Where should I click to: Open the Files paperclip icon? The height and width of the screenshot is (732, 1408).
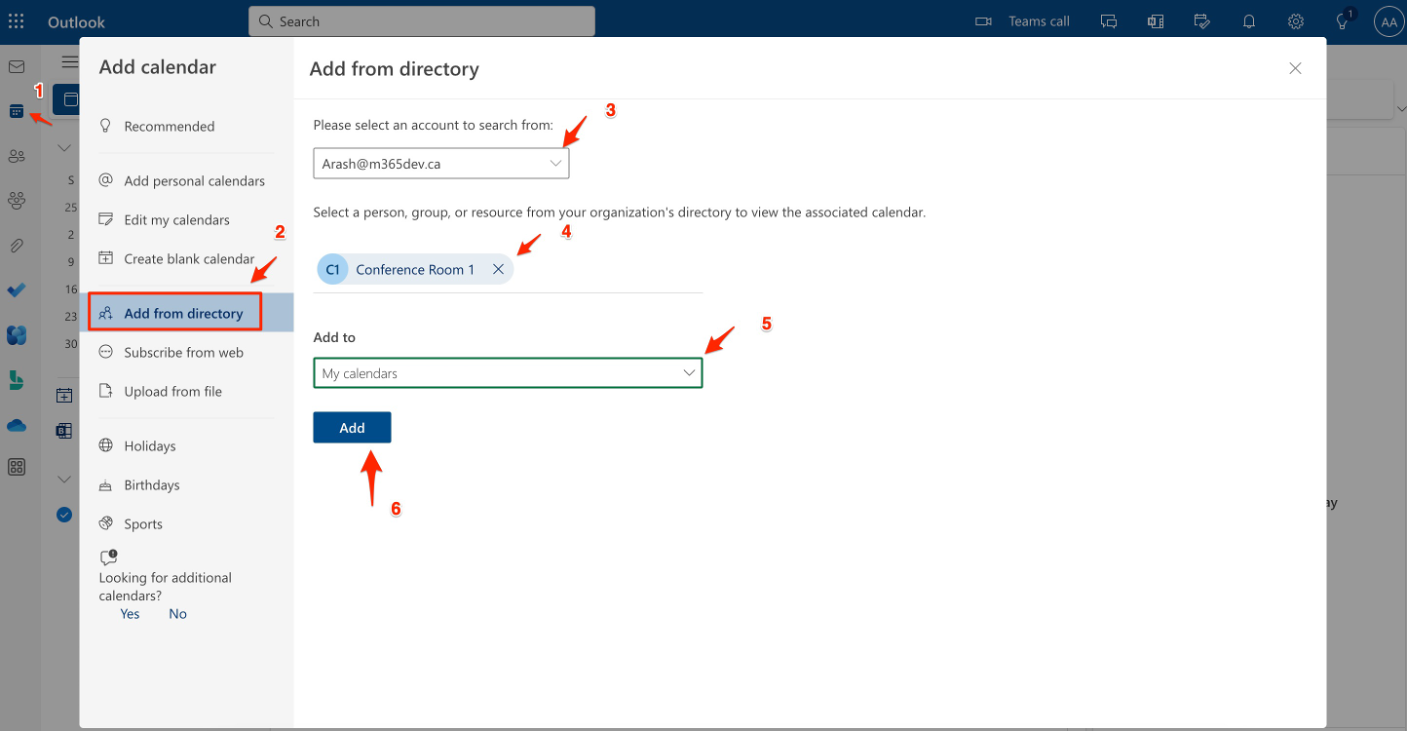[x=16, y=245]
